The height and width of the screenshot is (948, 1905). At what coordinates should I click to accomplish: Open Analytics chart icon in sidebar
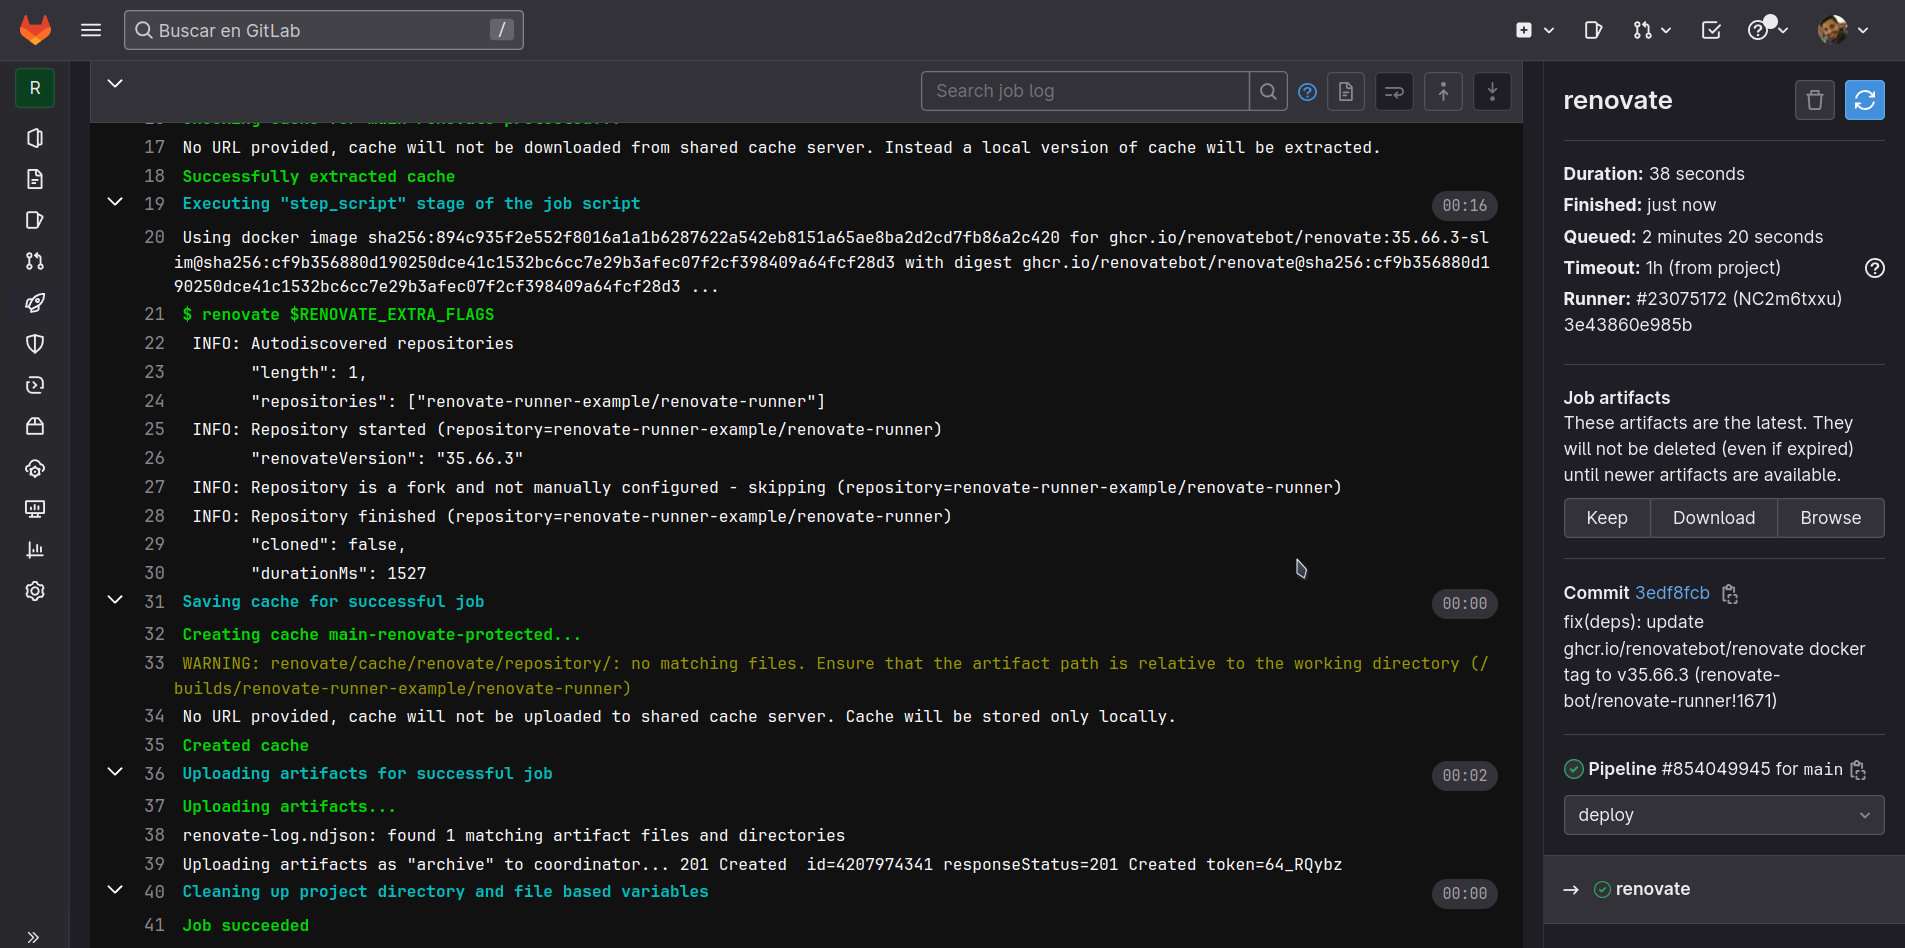35,550
